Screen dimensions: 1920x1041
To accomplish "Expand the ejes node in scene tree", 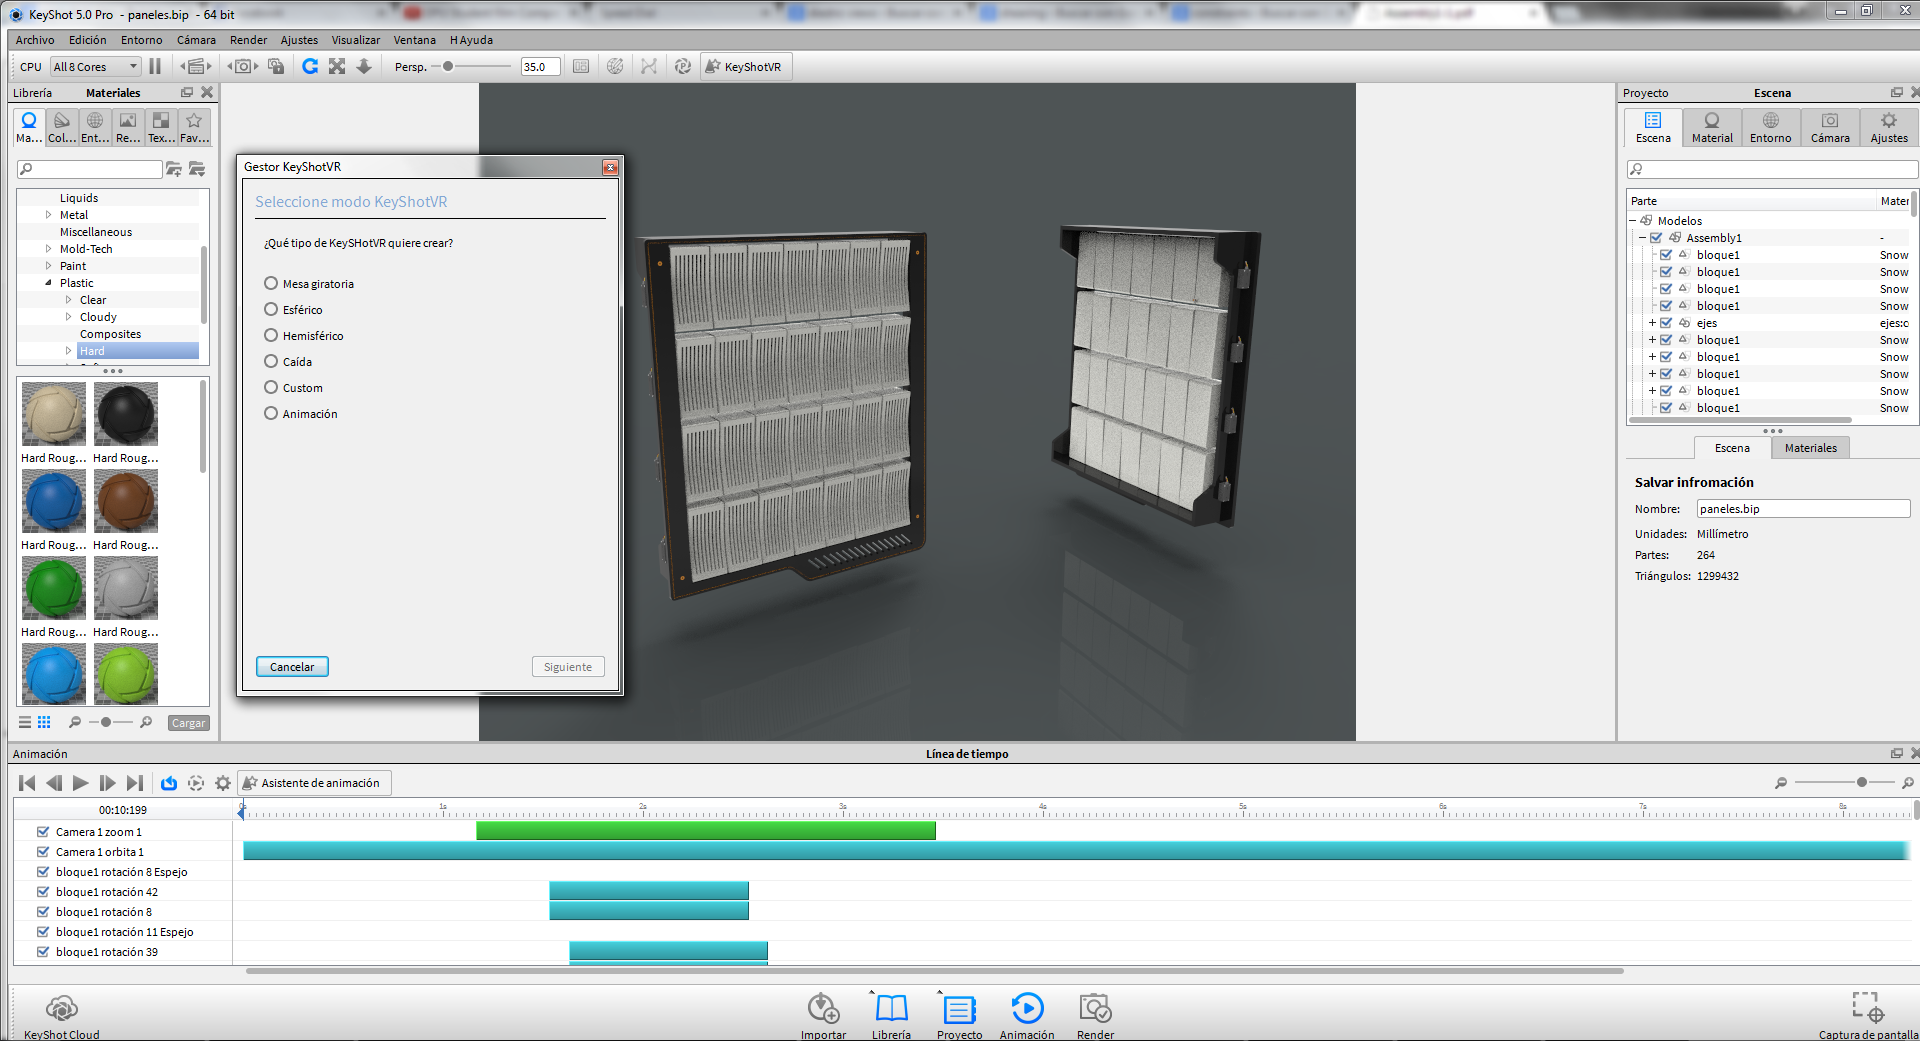I will pyautogui.click(x=1652, y=323).
